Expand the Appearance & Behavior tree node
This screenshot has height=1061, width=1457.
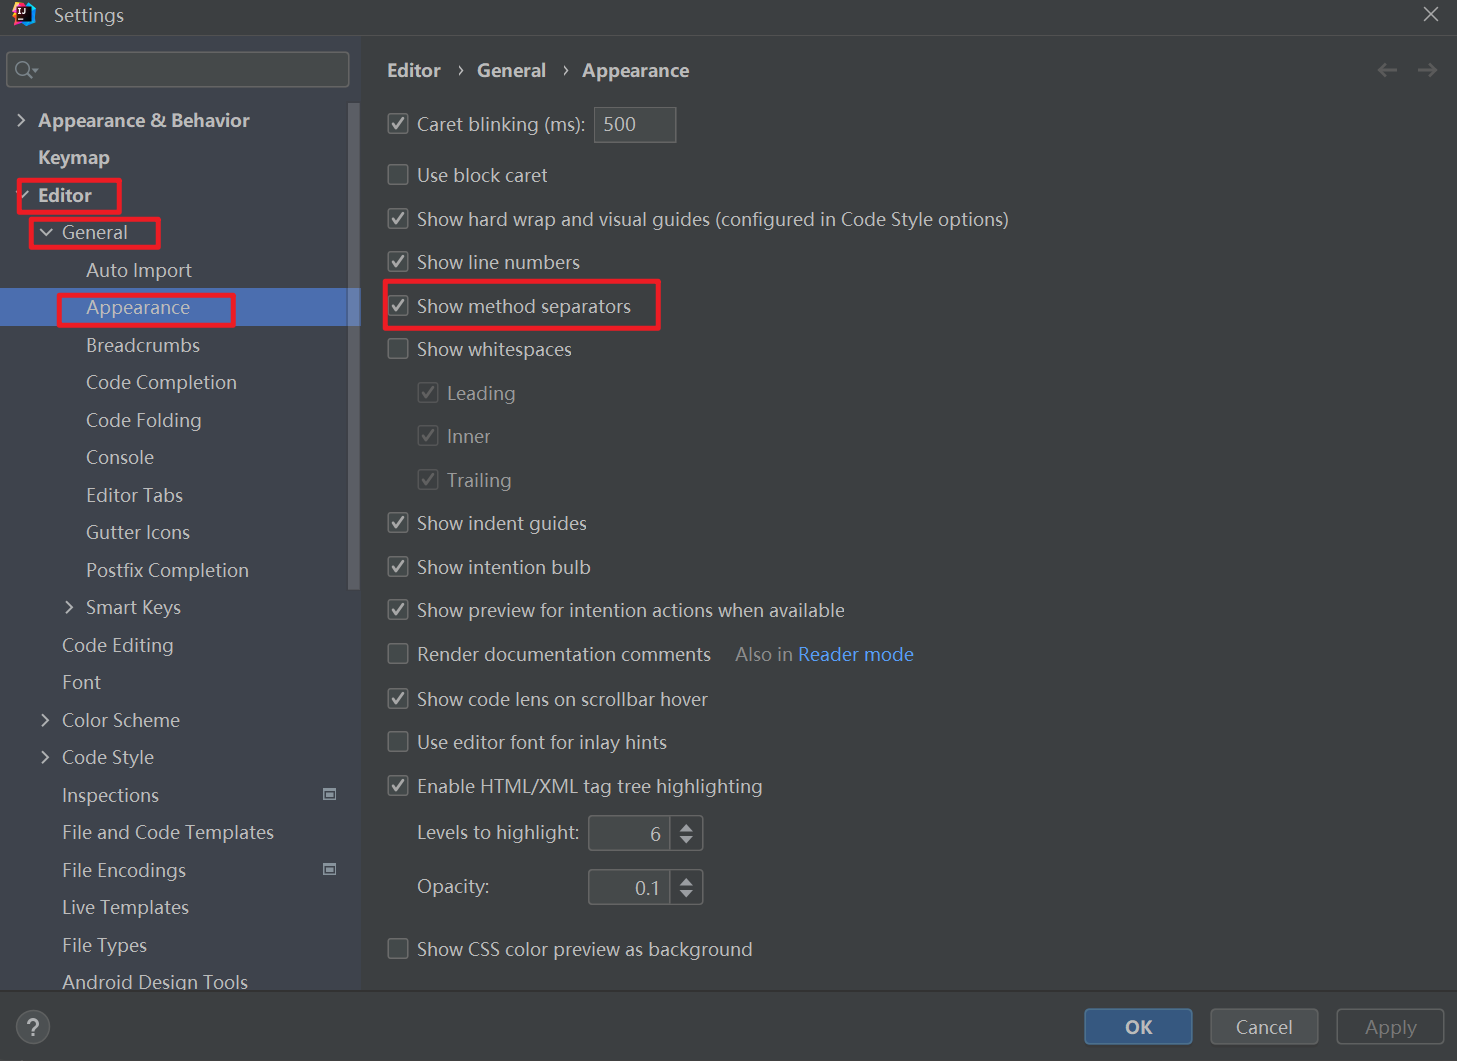(21, 120)
